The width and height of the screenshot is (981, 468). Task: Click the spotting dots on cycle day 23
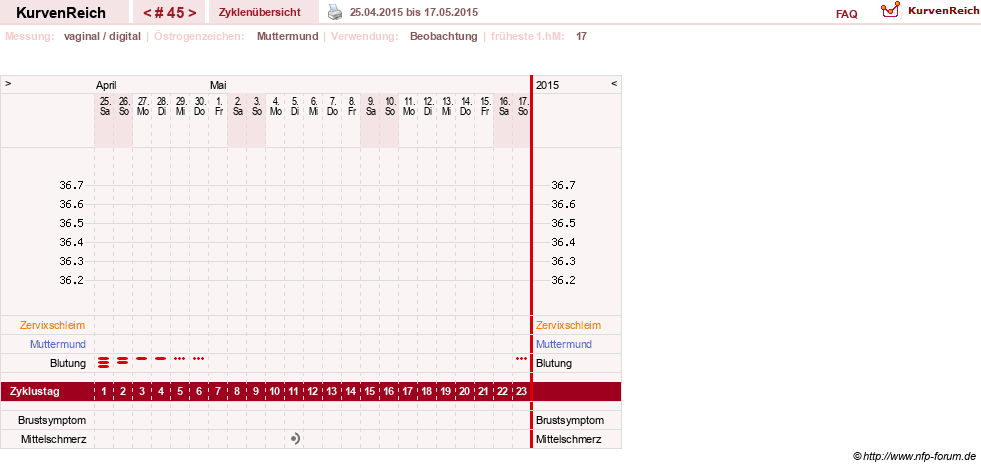521,359
